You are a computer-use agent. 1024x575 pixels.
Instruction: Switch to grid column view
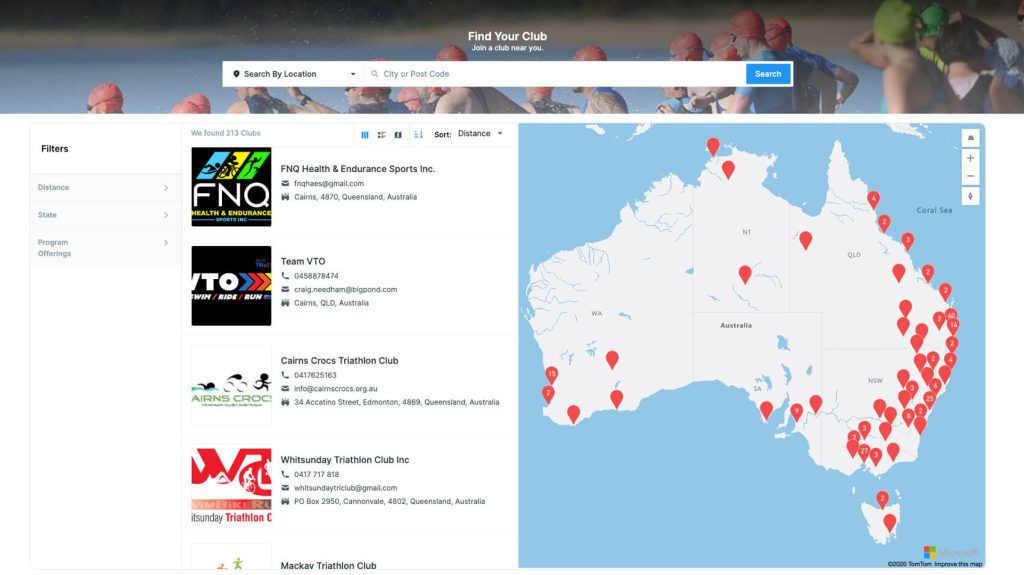(364, 135)
